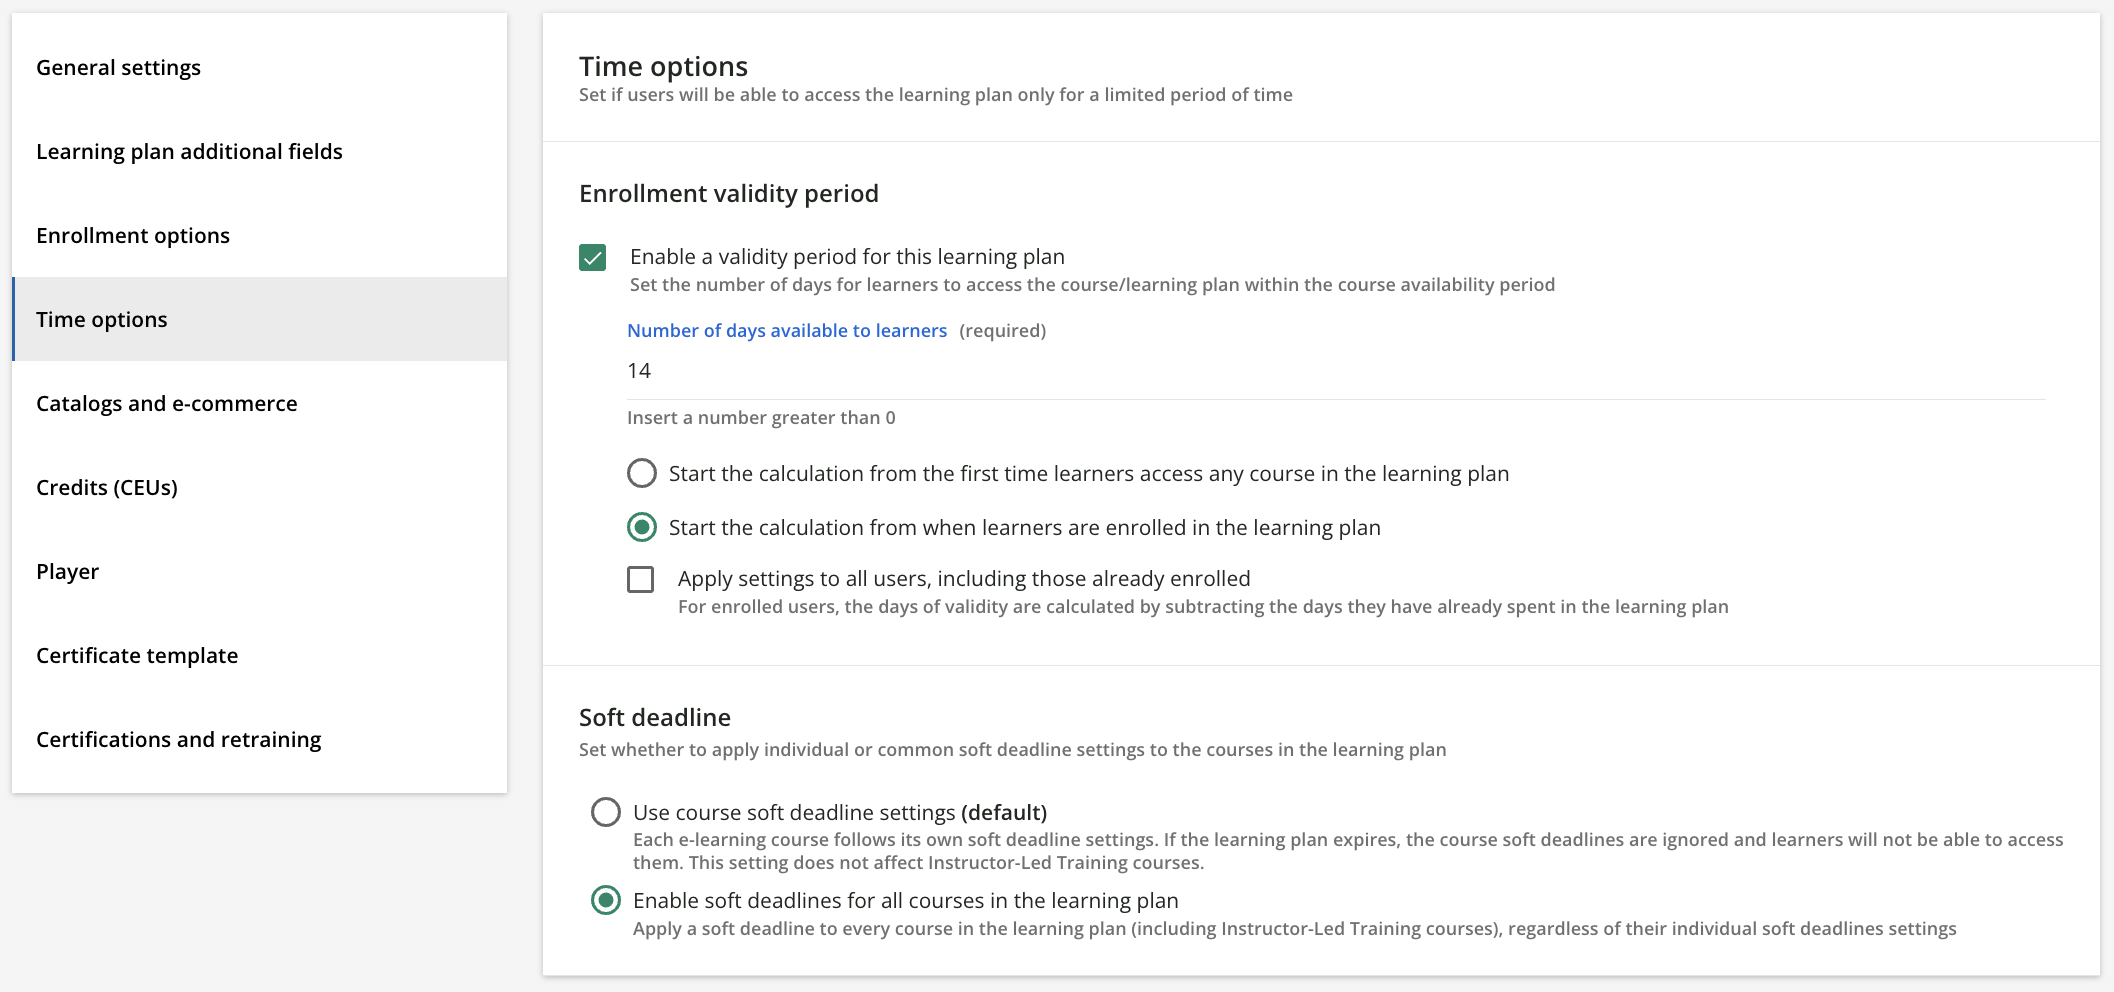Open the Player settings section

tap(67, 571)
